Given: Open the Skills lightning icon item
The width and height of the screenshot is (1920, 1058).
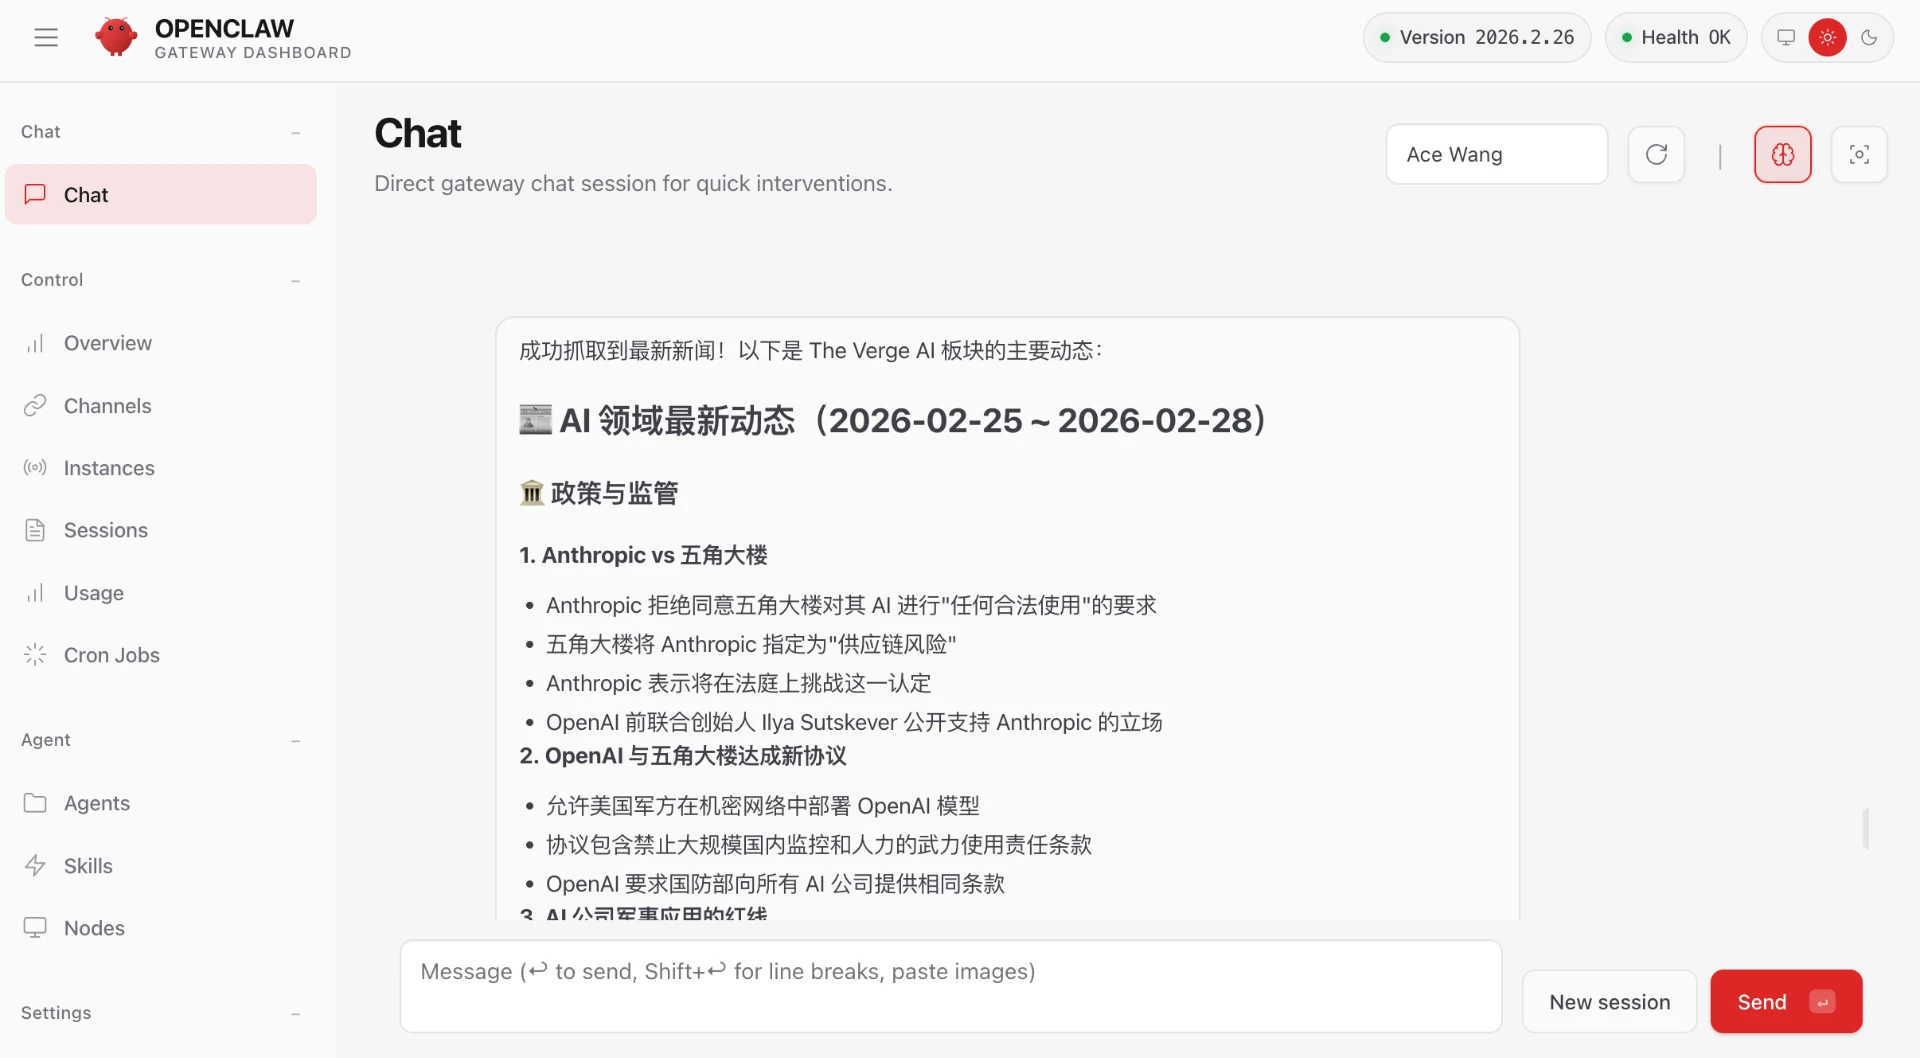Looking at the screenshot, I should click(88, 866).
